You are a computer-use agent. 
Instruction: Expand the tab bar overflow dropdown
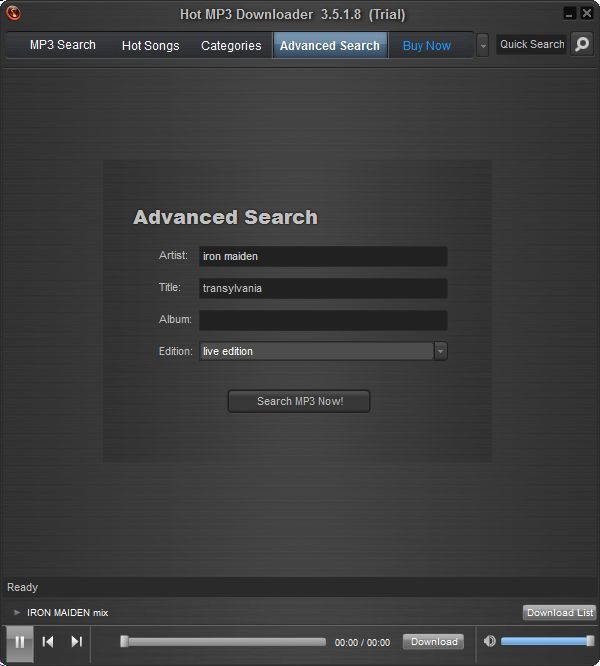[483, 45]
